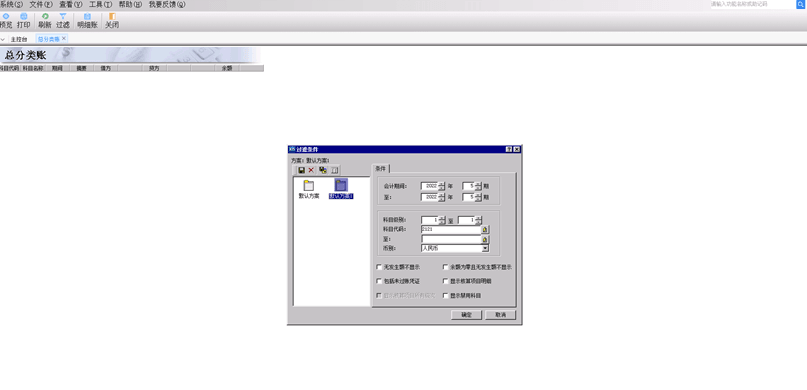Enable the 显示禁用科目 checkbox
807x390 pixels.
pos(446,296)
